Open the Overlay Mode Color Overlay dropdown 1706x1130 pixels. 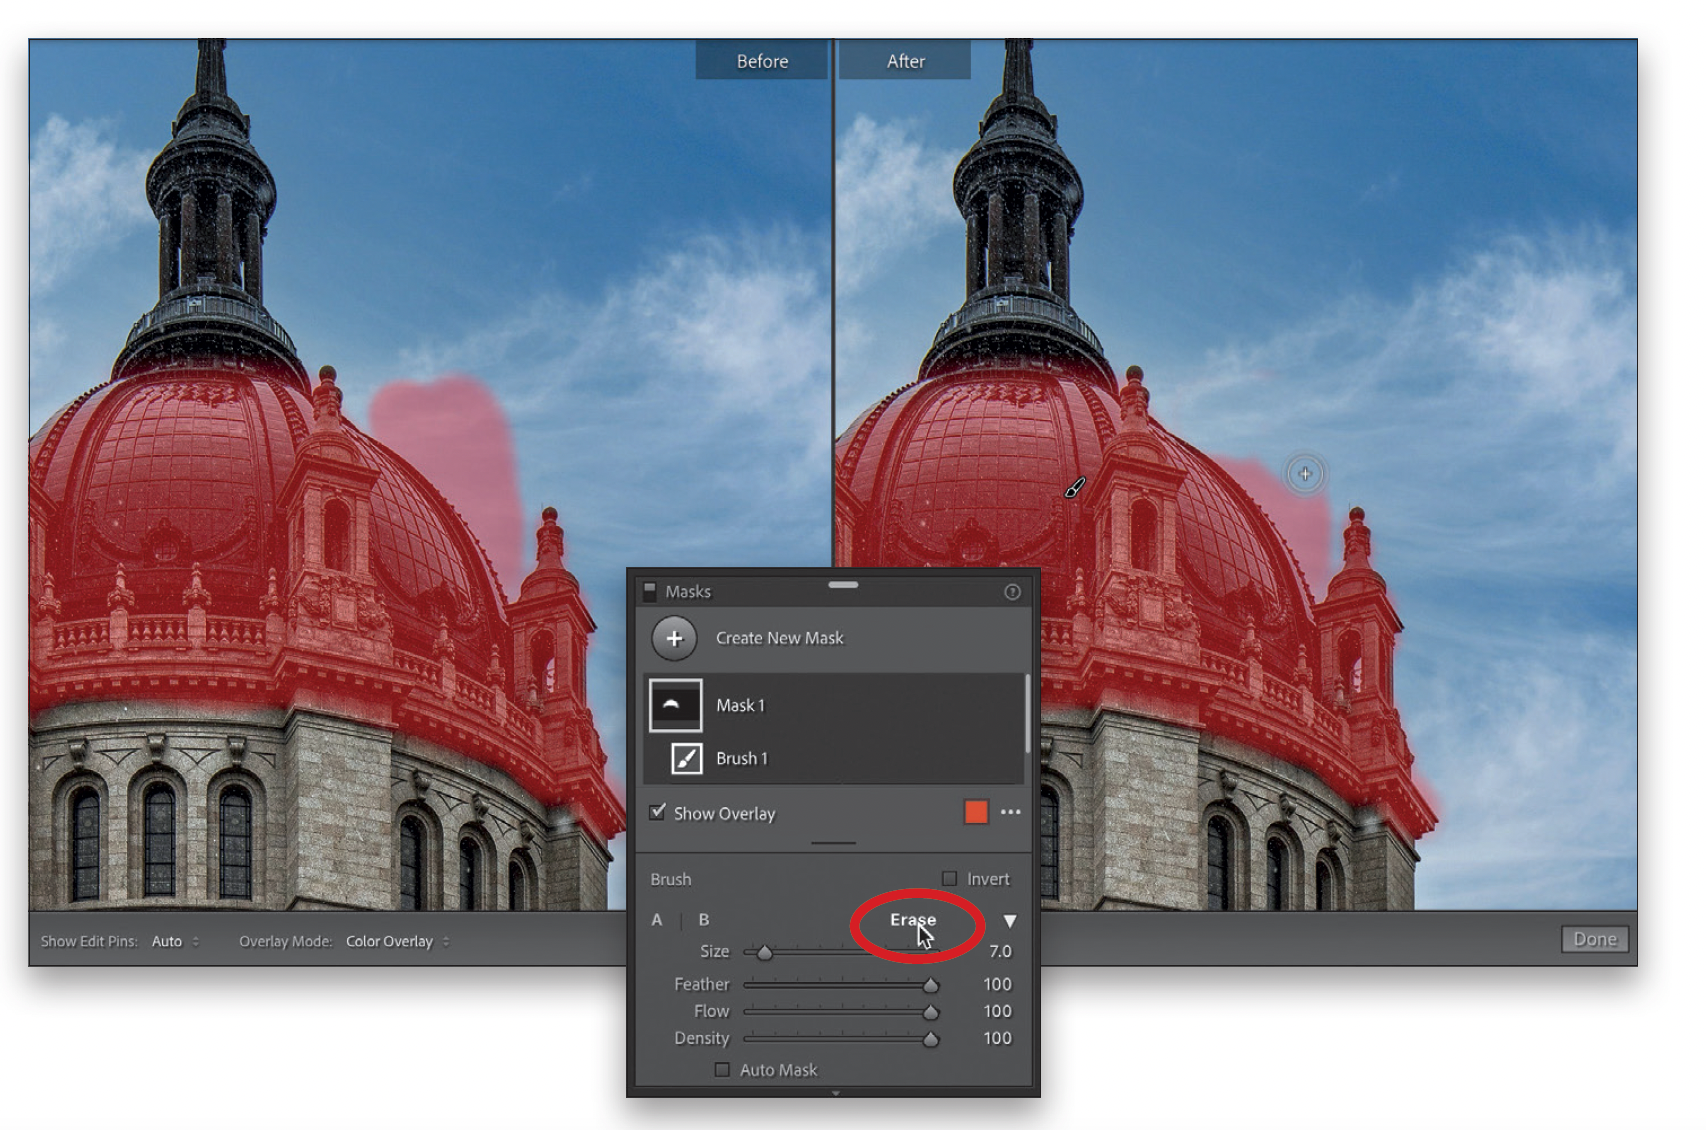[x=397, y=941]
